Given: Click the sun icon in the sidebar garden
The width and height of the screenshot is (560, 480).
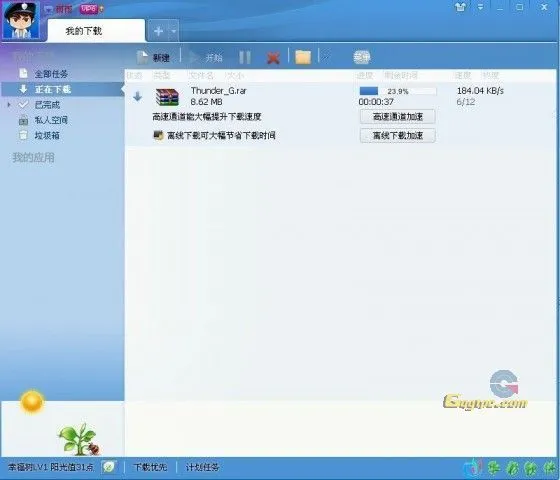Looking at the screenshot, I should coord(32,402).
